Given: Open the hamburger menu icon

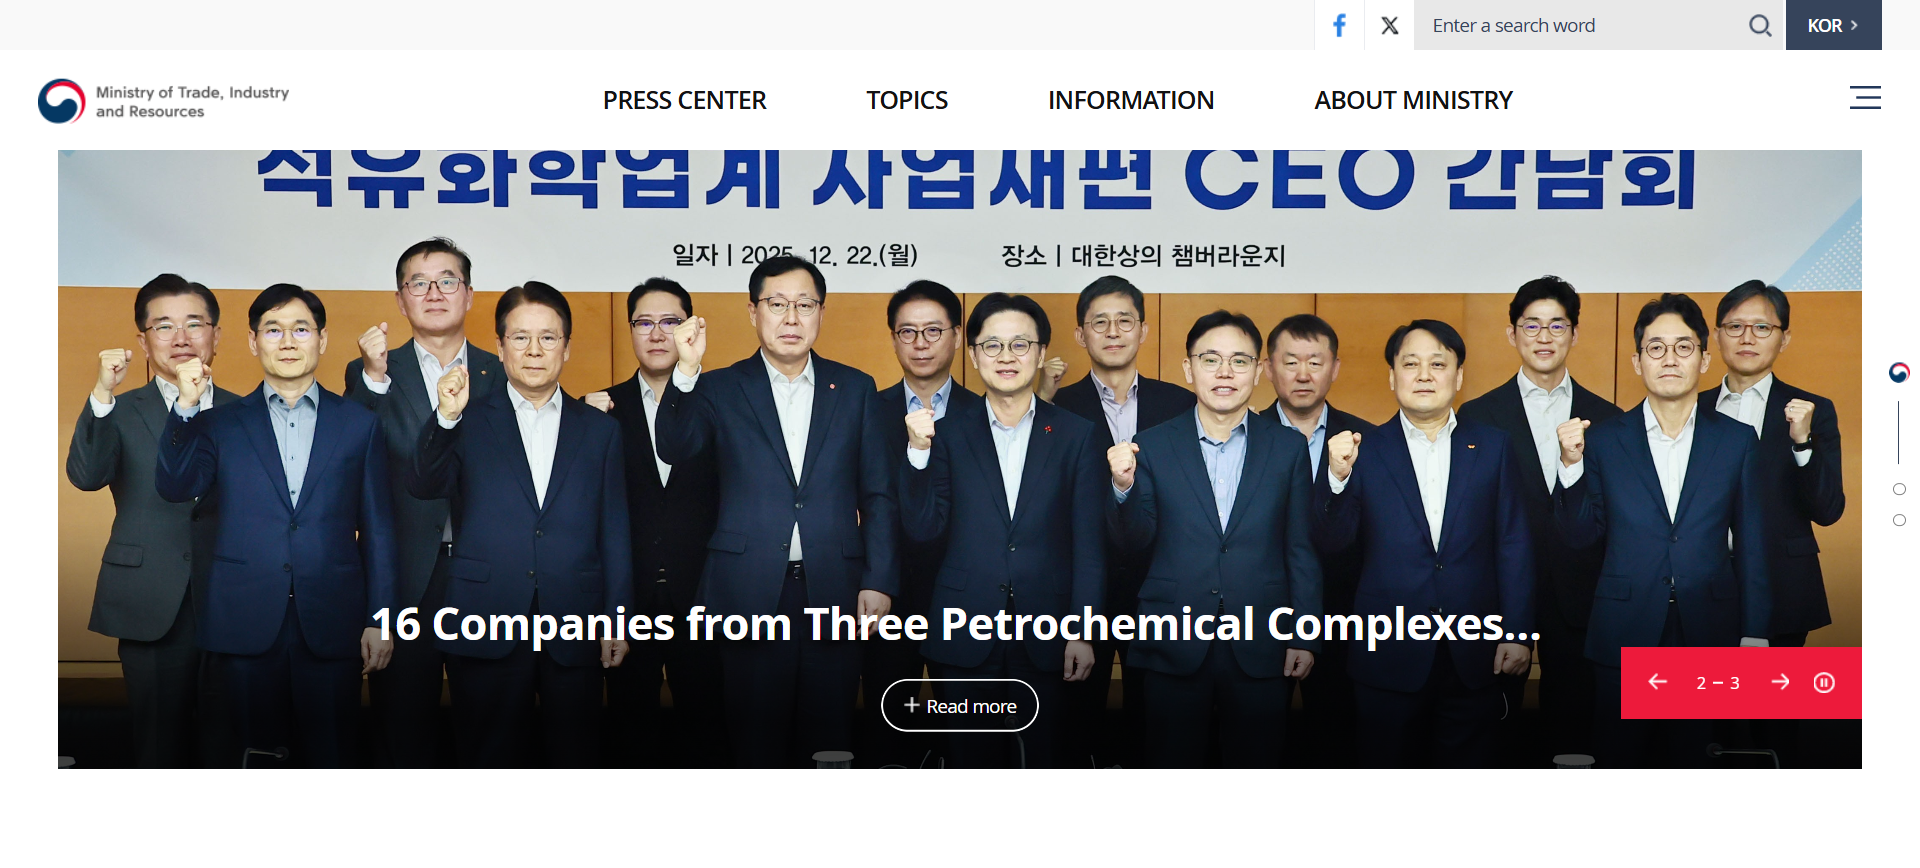Looking at the screenshot, I should click(x=1865, y=98).
